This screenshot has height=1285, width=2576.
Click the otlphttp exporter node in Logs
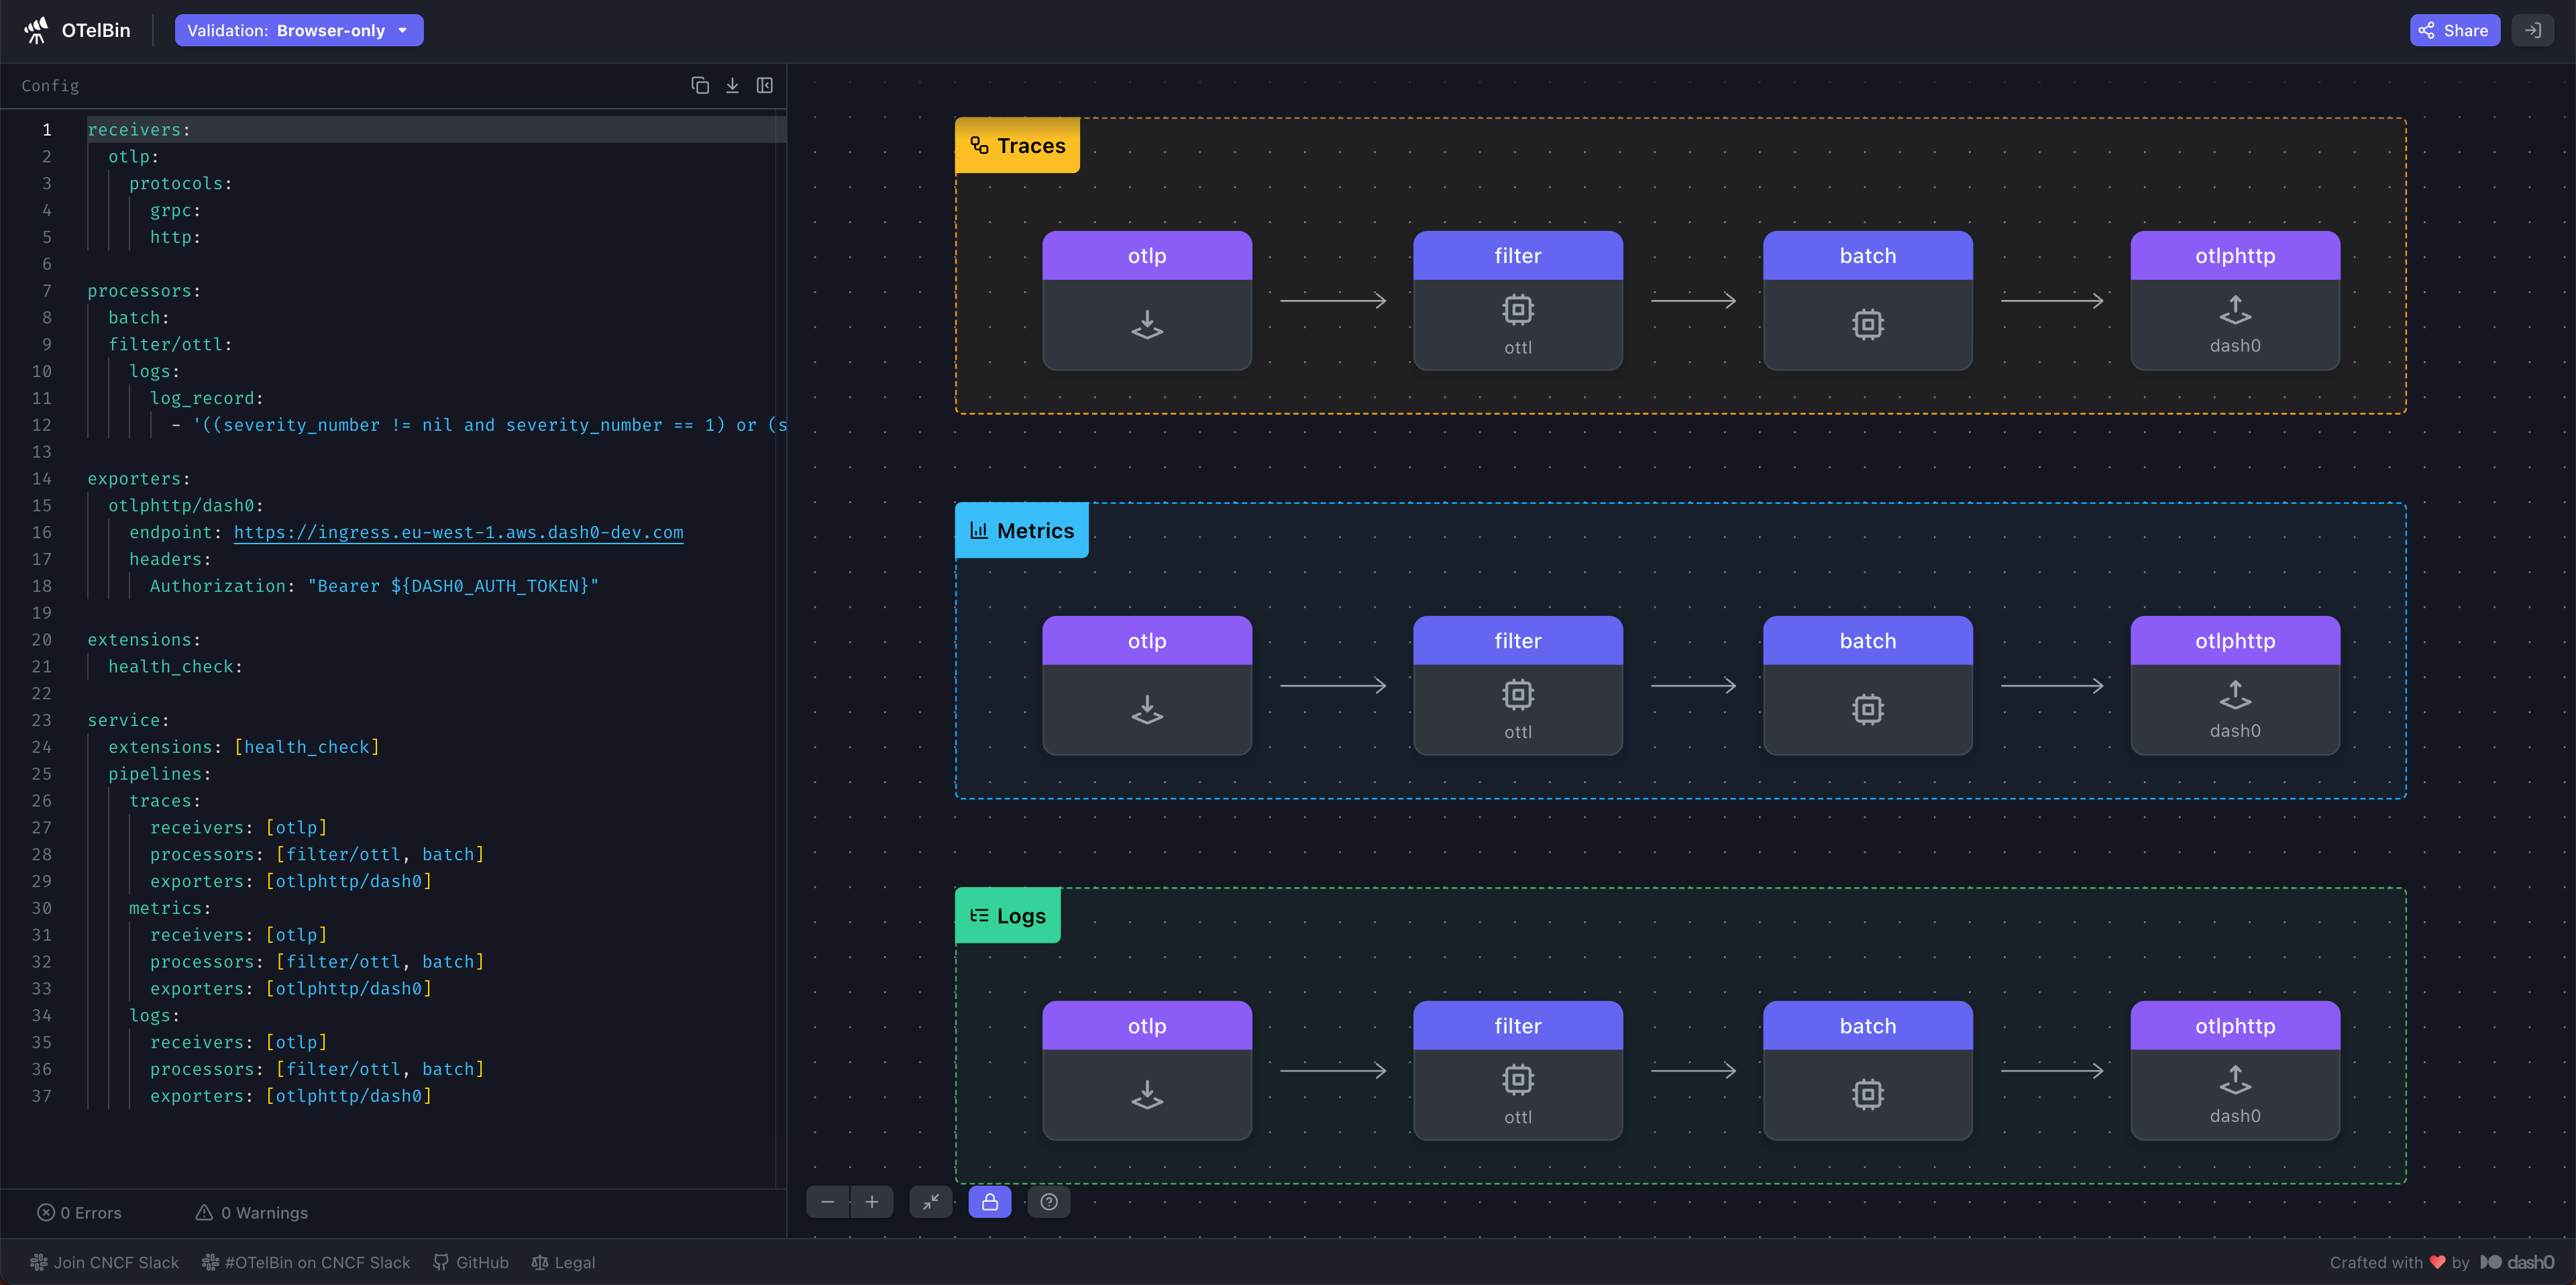pyautogui.click(x=2235, y=1070)
